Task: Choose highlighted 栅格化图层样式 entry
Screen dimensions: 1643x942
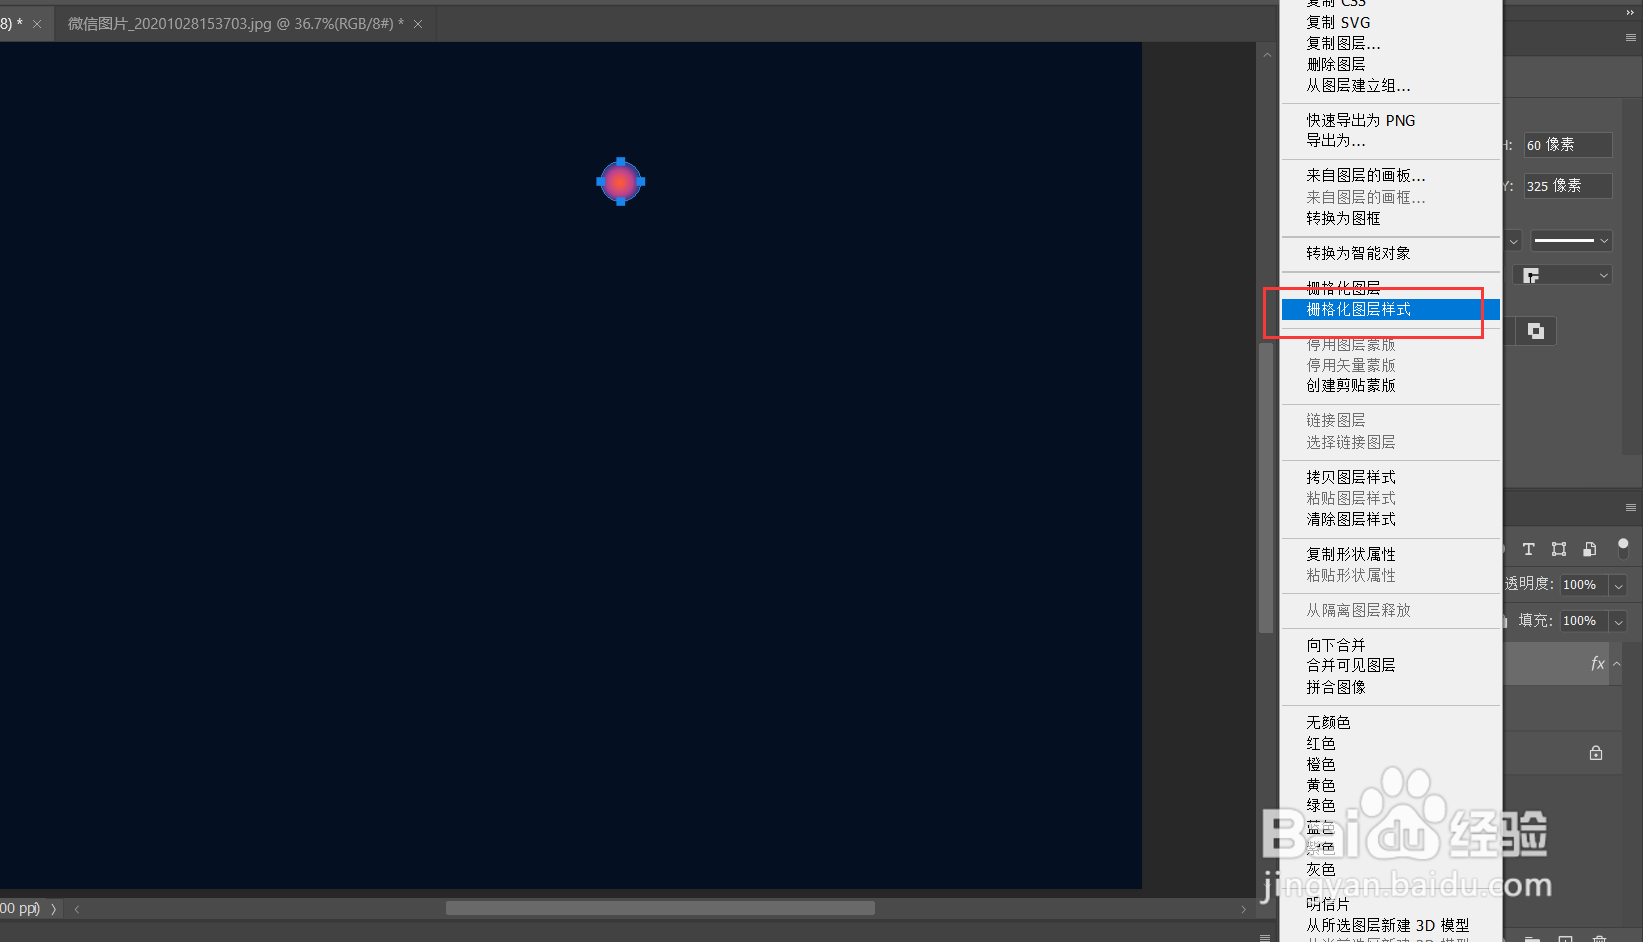Action: pyautogui.click(x=1390, y=310)
